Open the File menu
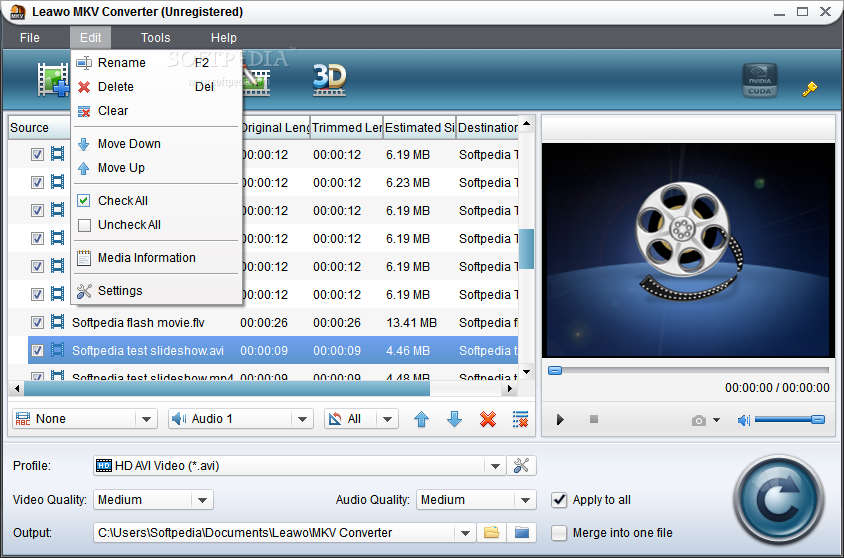This screenshot has height=558, width=844. (30, 38)
